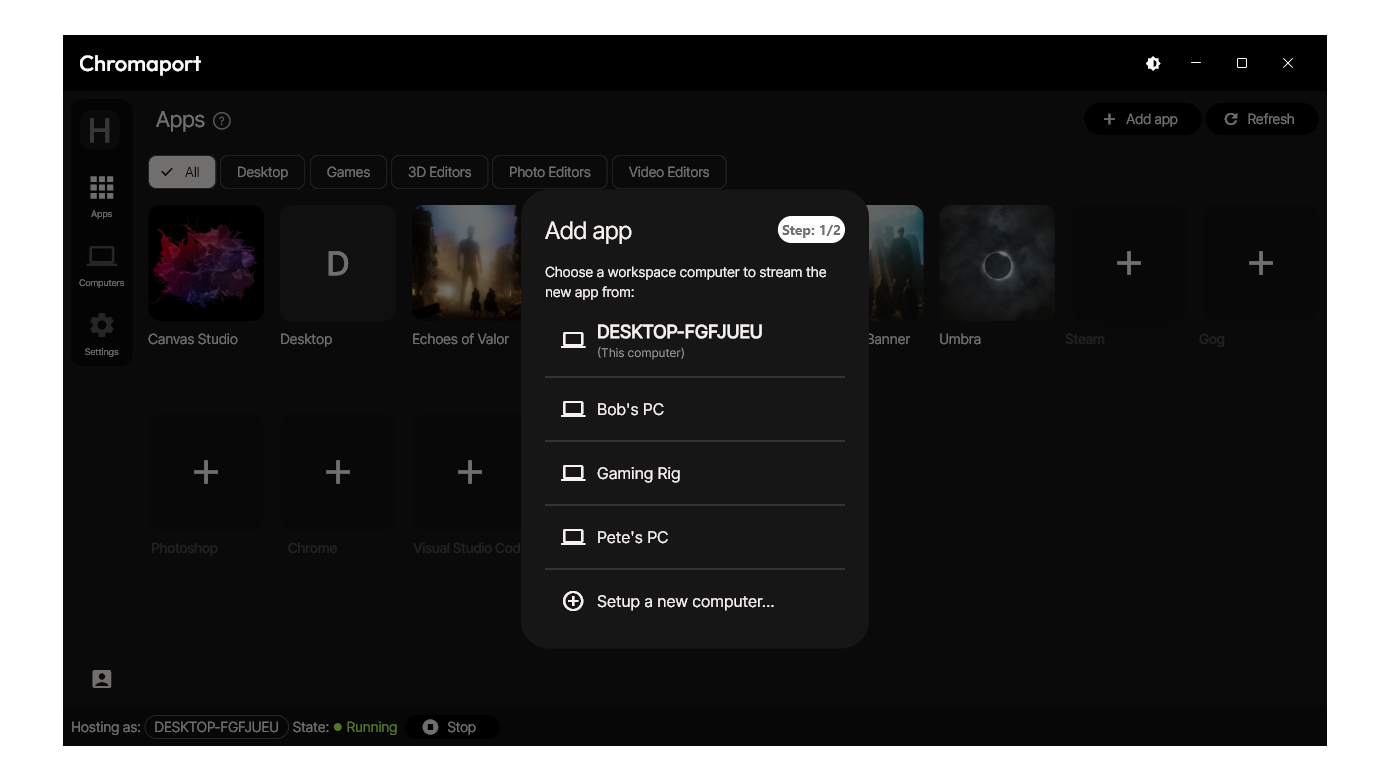Click the Apps help question mark icon

[x=222, y=121]
